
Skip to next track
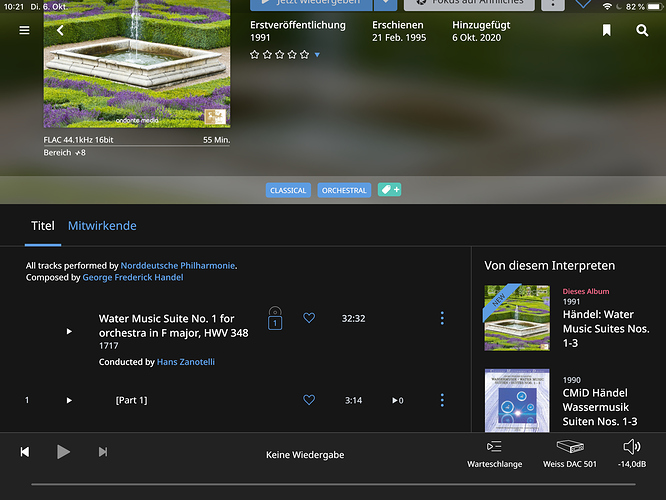click(x=103, y=452)
